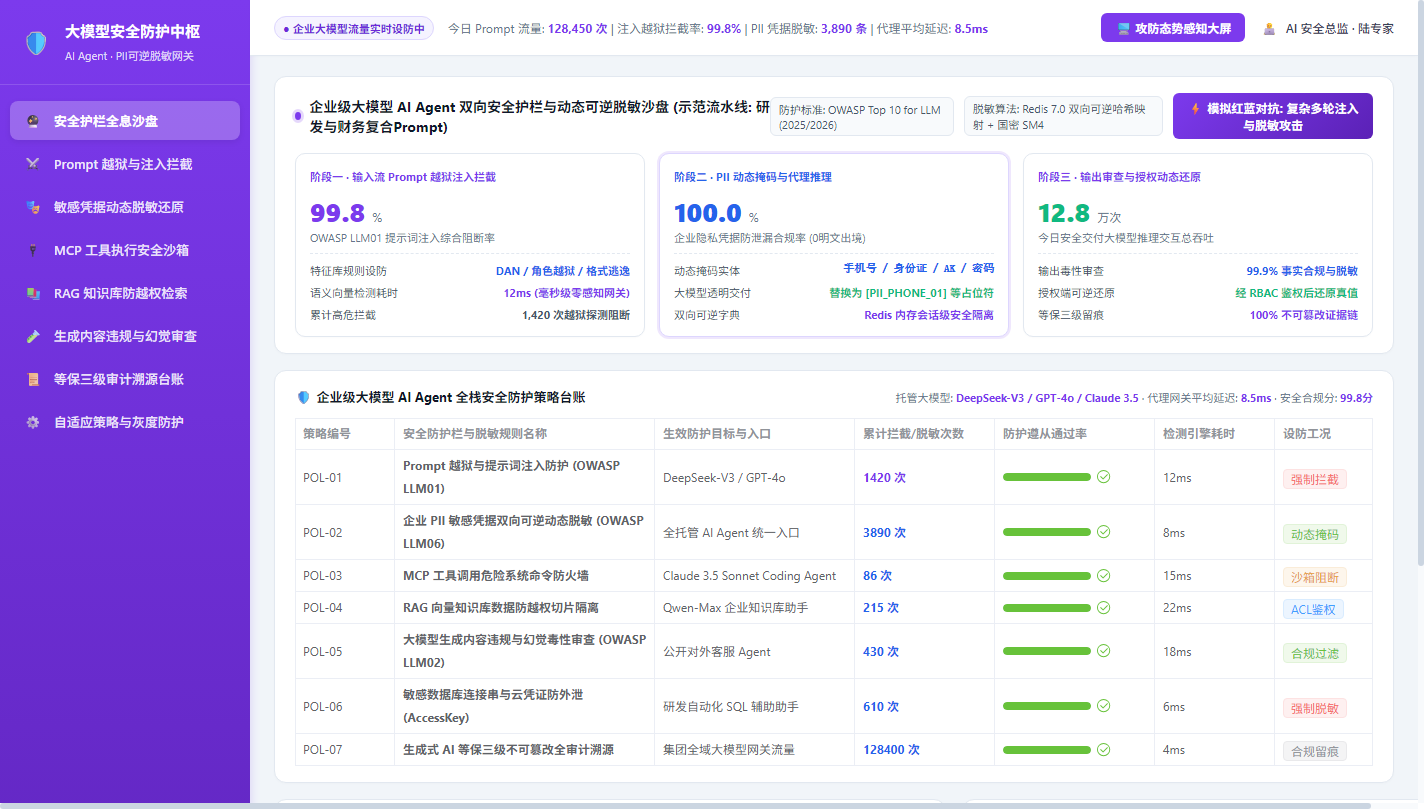Click the 12.8 万次 throughput figure
This screenshot has width=1424, height=809.
click(x=1079, y=214)
